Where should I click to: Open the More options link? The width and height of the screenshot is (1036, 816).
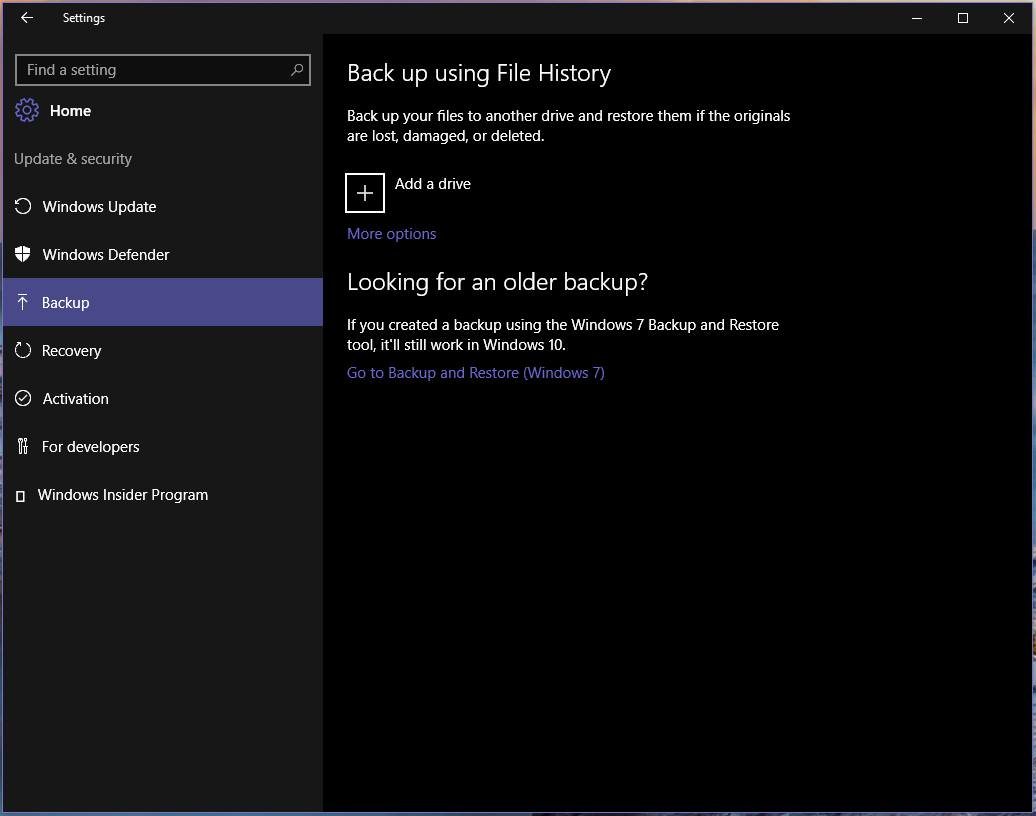(x=391, y=234)
